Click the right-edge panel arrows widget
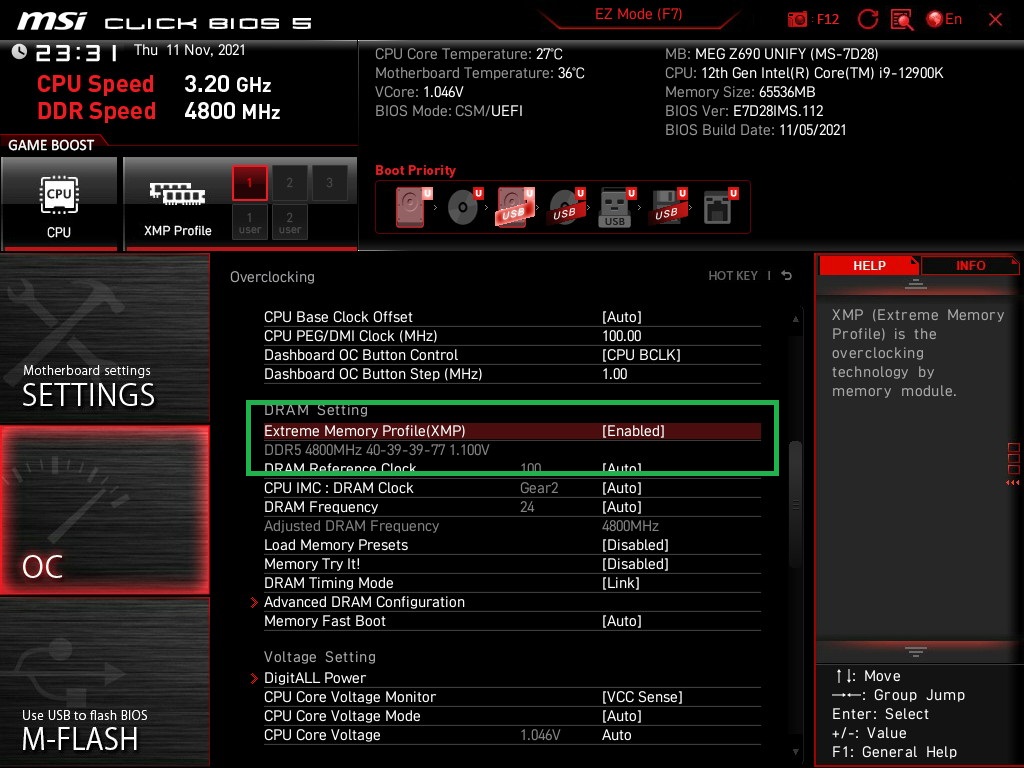The height and width of the screenshot is (768, 1024). [x=1013, y=464]
